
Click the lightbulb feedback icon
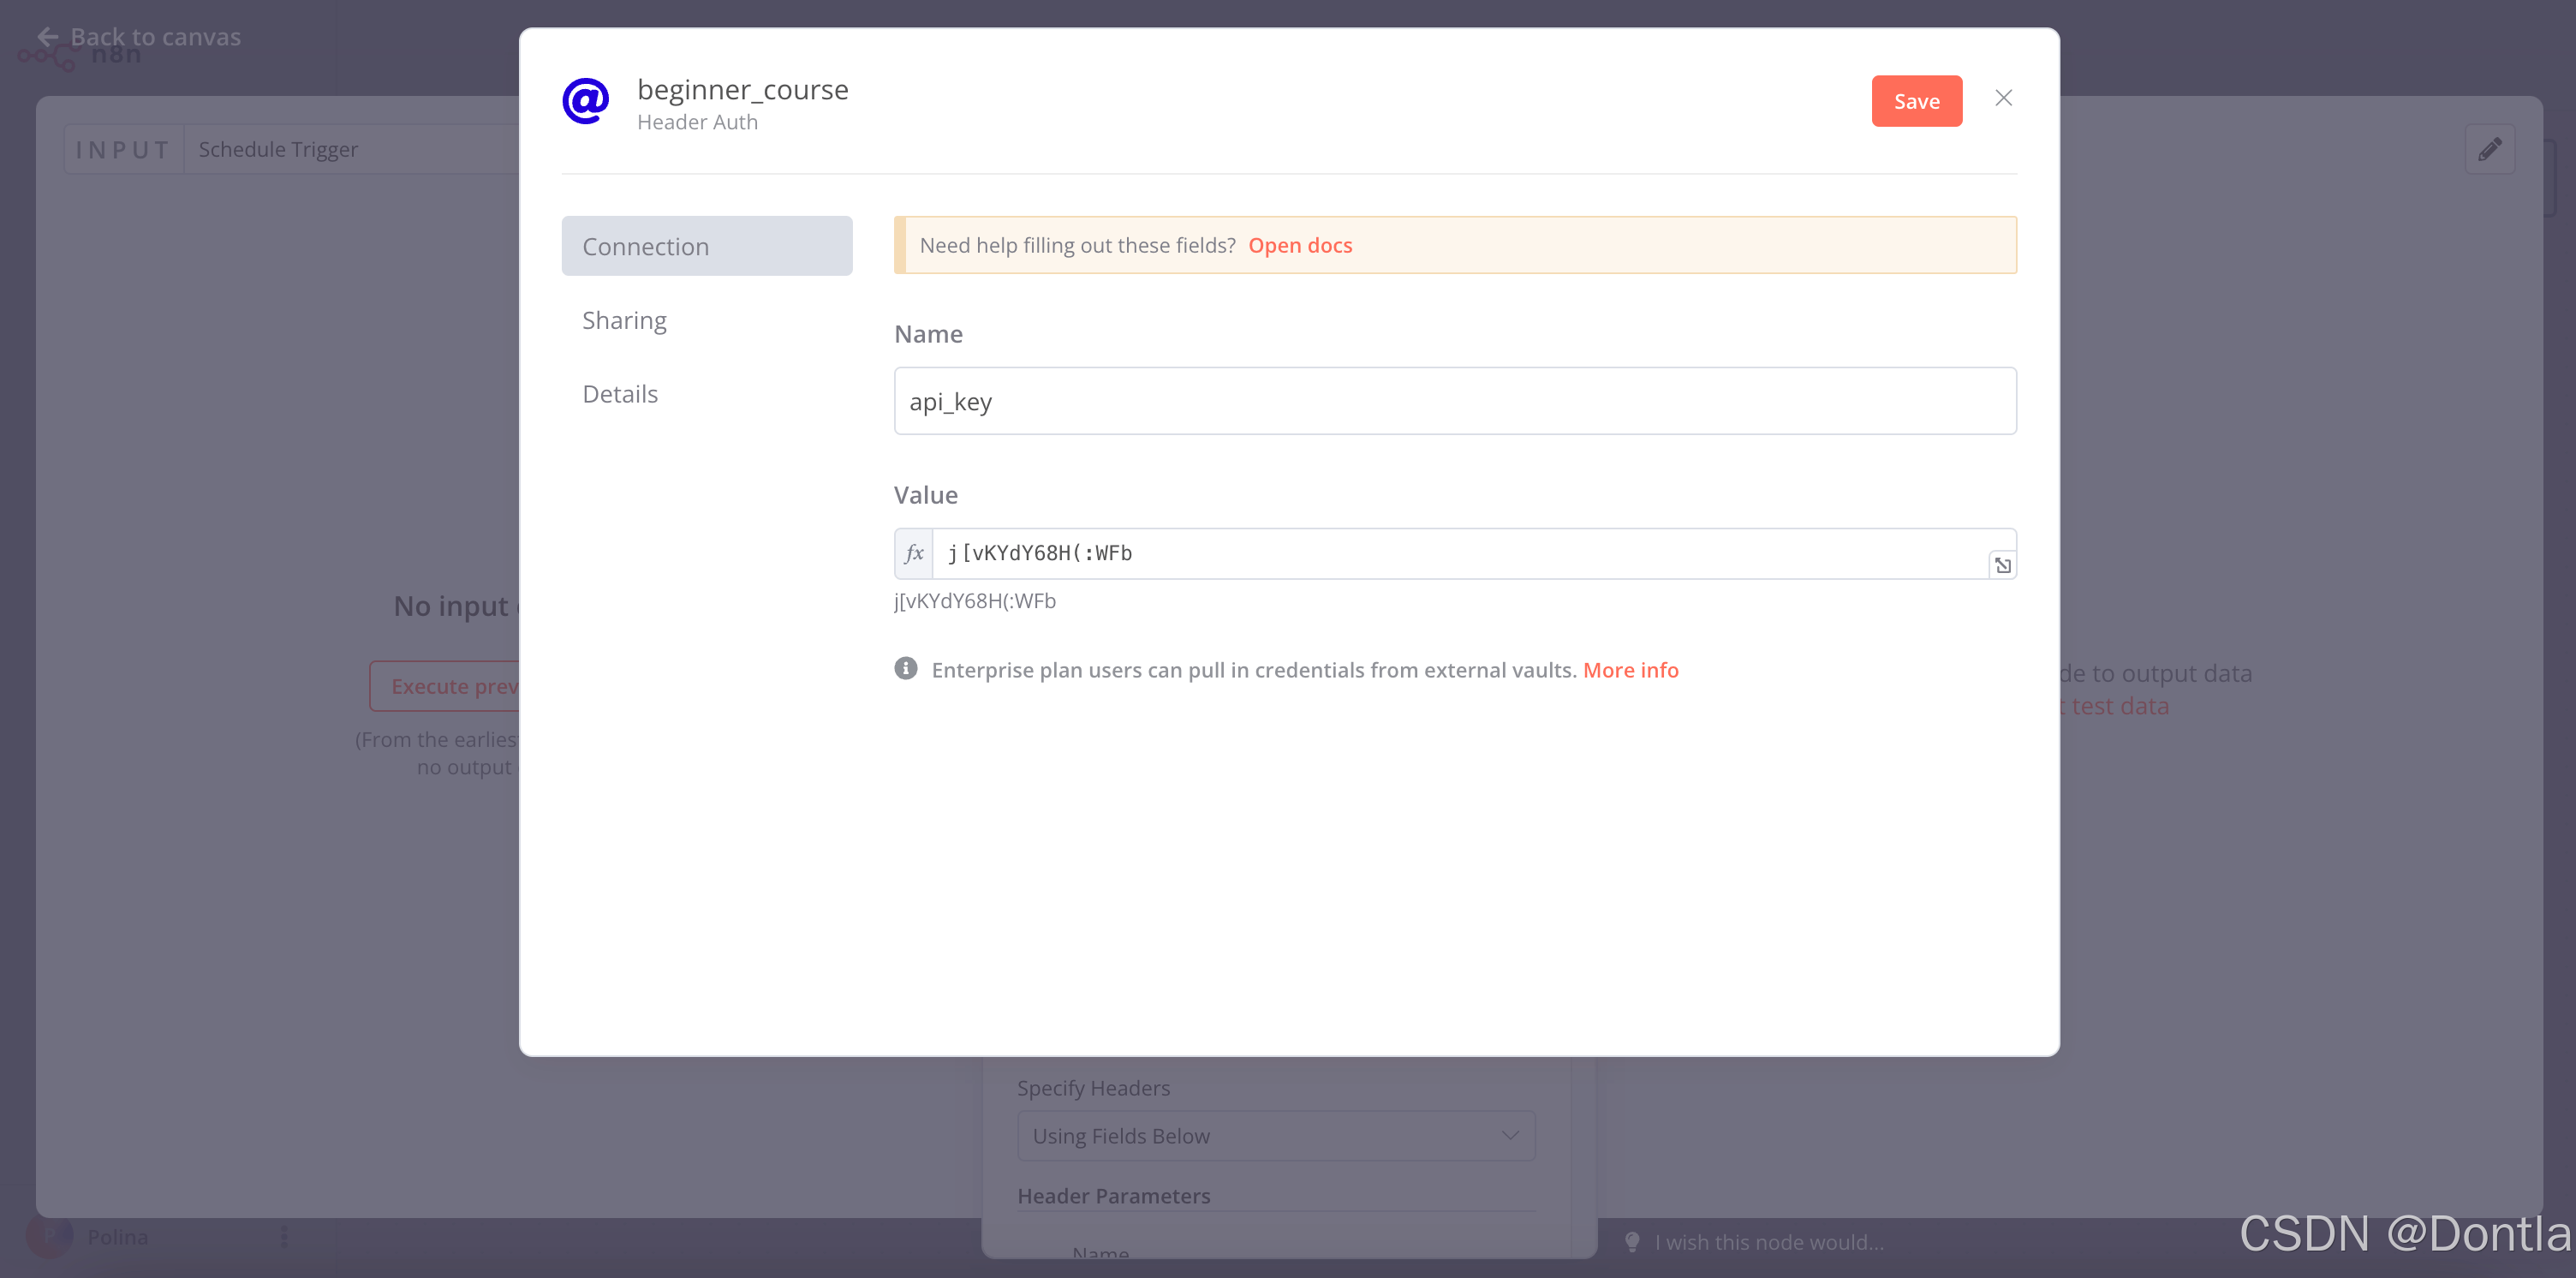[x=1631, y=1241]
